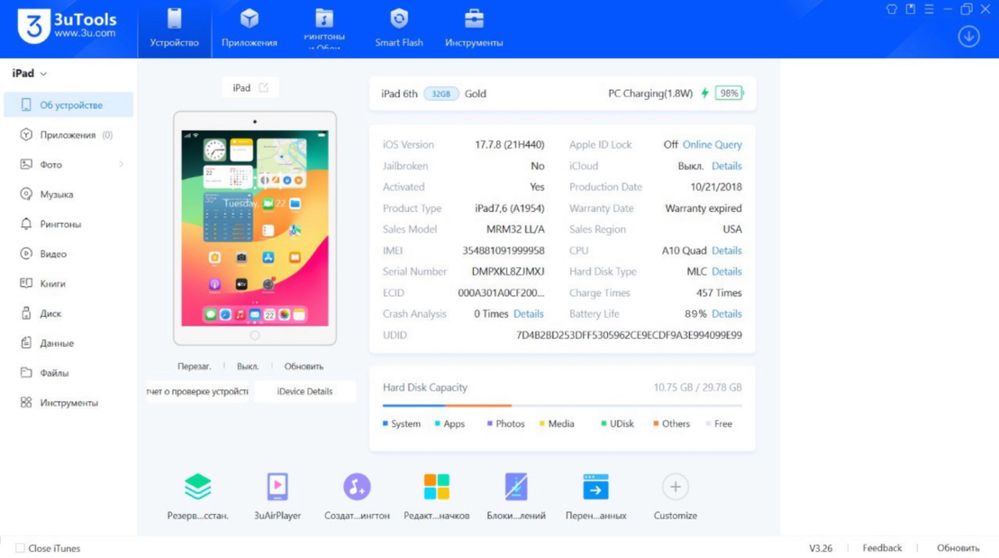Click the IMEI value 354881091999958
999x558 pixels.
click(503, 250)
